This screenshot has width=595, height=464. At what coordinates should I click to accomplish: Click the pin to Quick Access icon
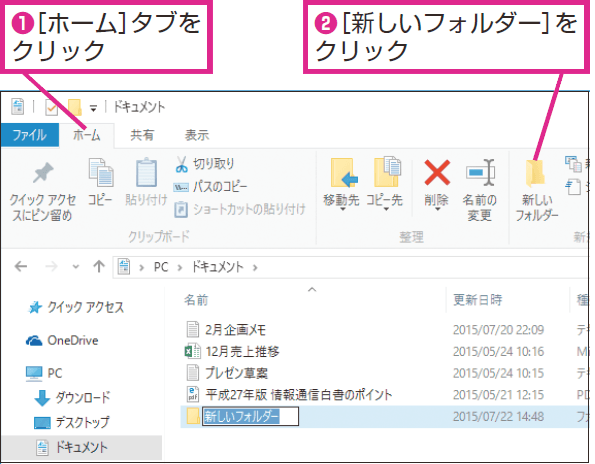[x=43, y=173]
